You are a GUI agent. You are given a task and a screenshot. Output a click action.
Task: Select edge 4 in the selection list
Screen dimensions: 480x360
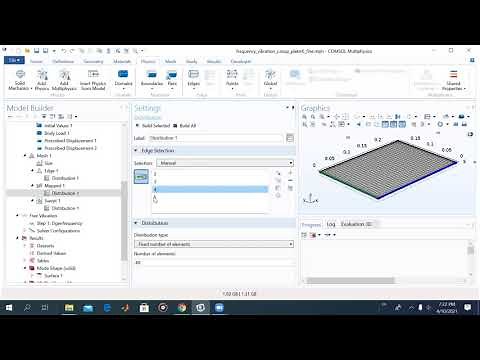(x=210, y=189)
